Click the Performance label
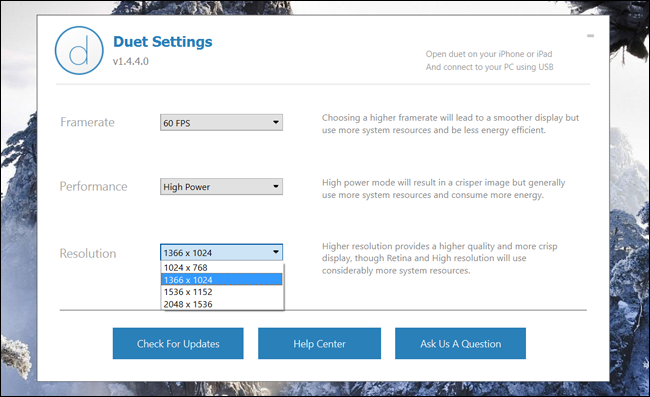Viewport: 650px width, 397px height. pos(93,186)
